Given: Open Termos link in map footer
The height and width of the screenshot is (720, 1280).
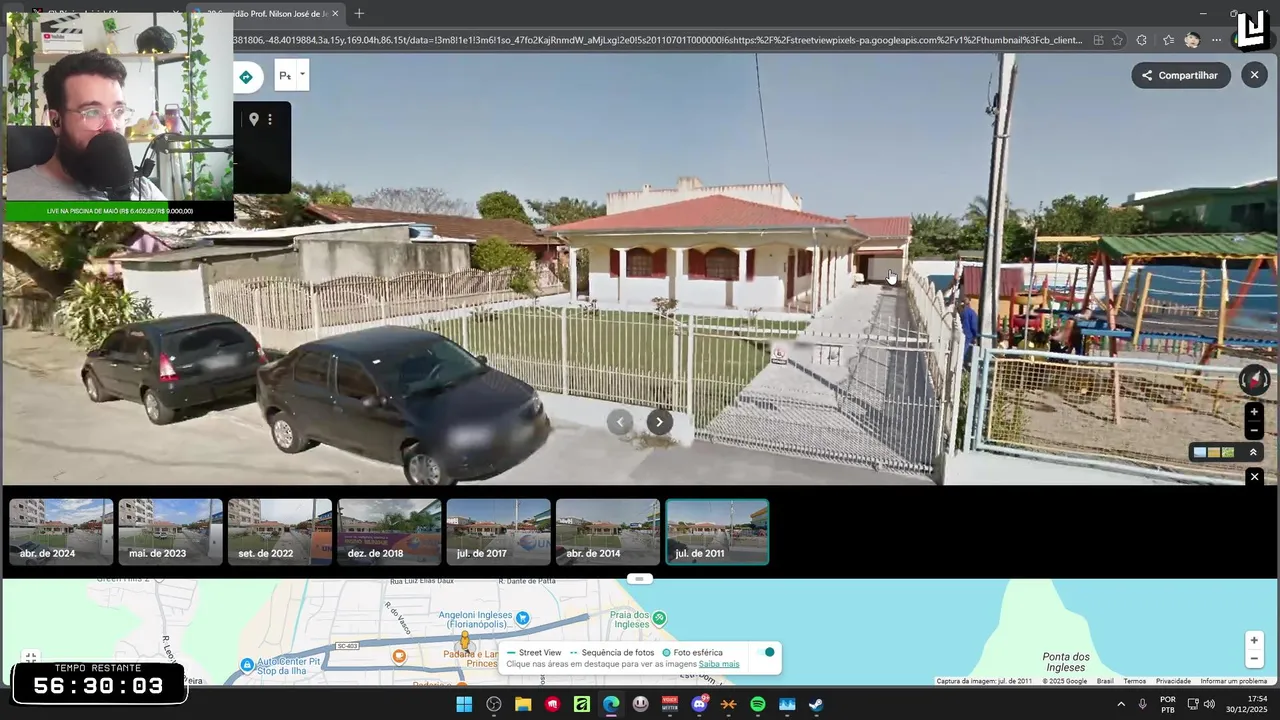Looking at the screenshot, I should 1134,681.
